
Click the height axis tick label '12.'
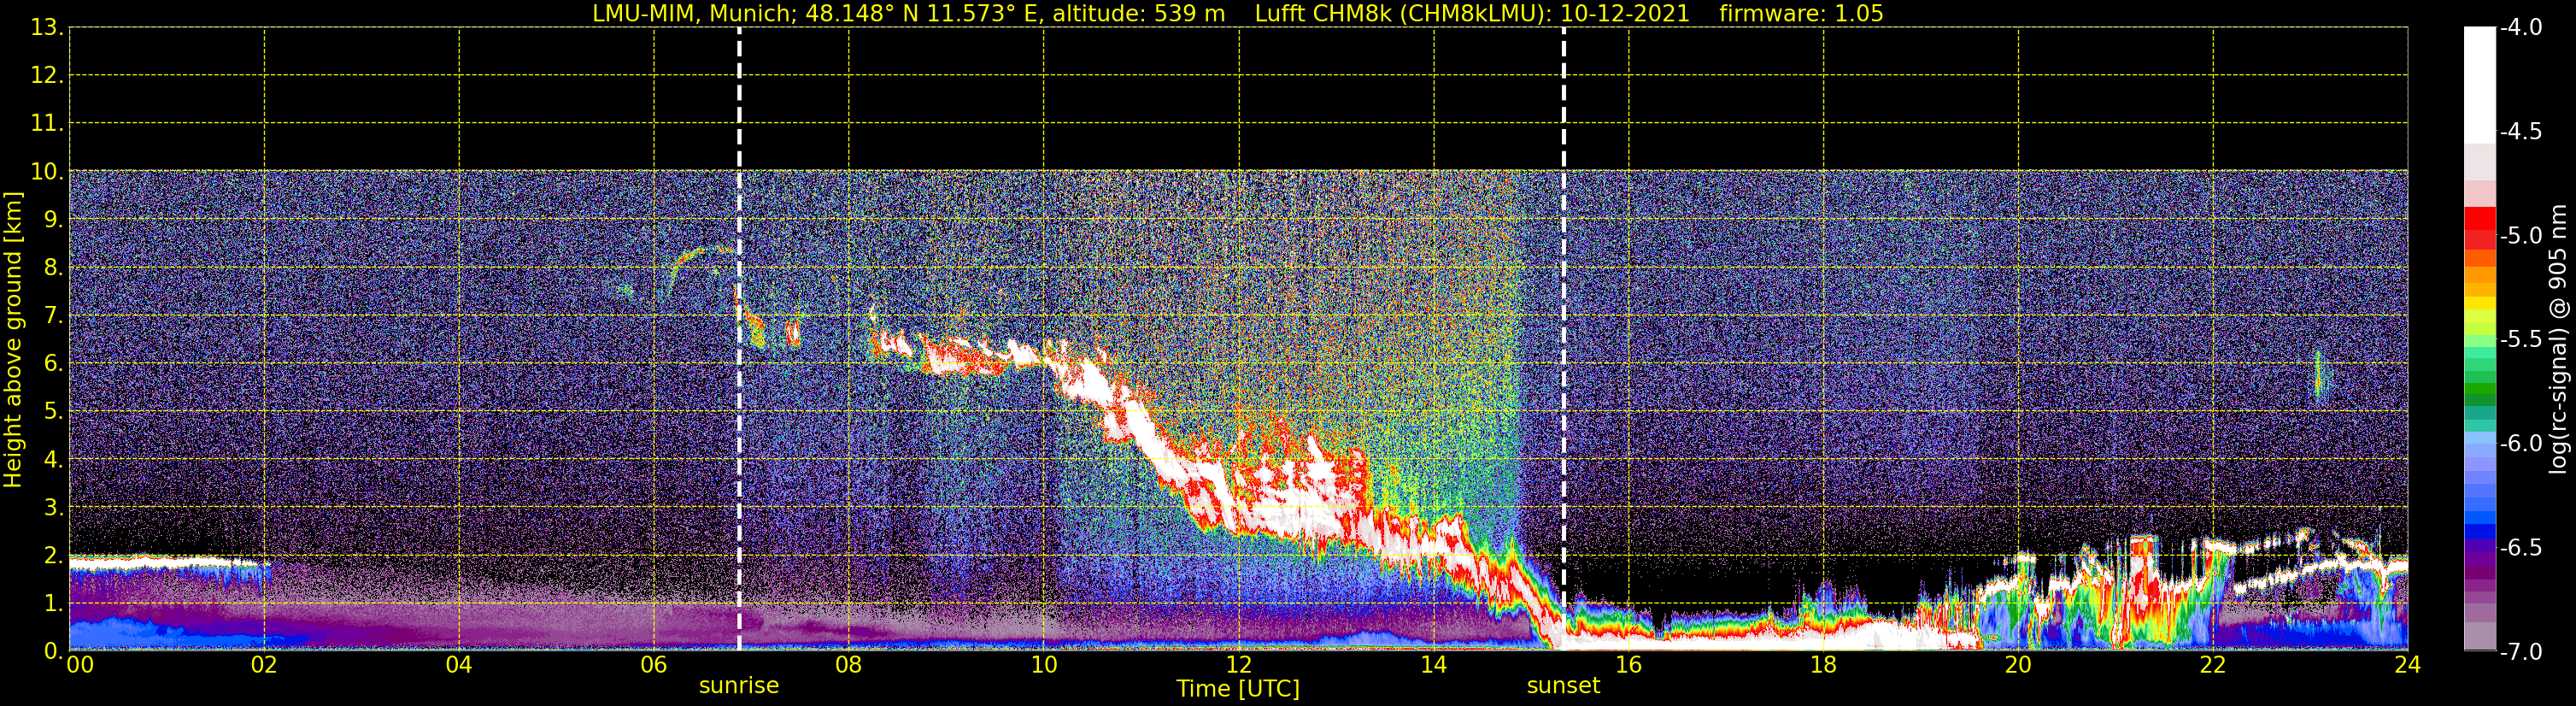click(x=47, y=76)
